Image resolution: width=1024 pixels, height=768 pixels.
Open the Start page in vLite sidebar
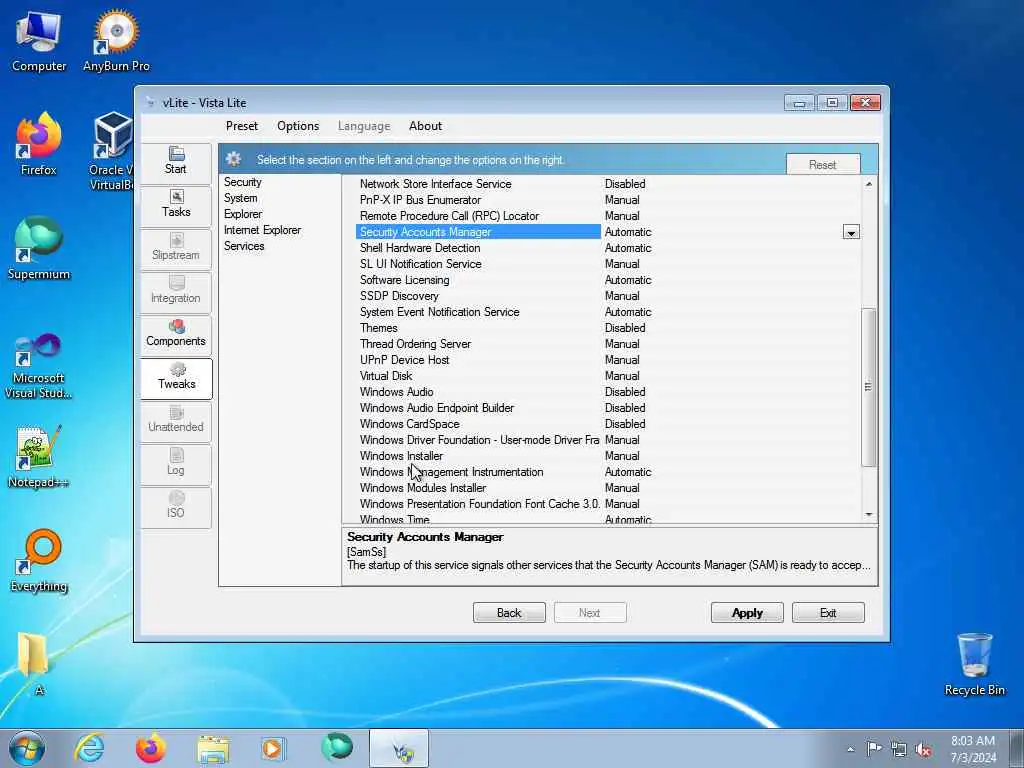[x=176, y=161]
